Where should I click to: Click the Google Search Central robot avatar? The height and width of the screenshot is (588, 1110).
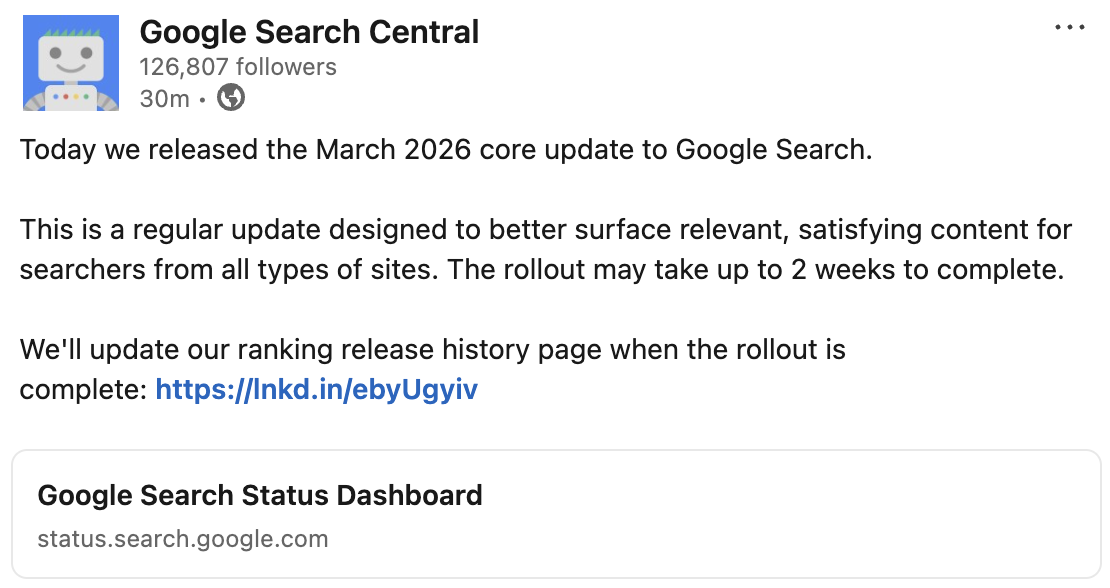point(70,62)
